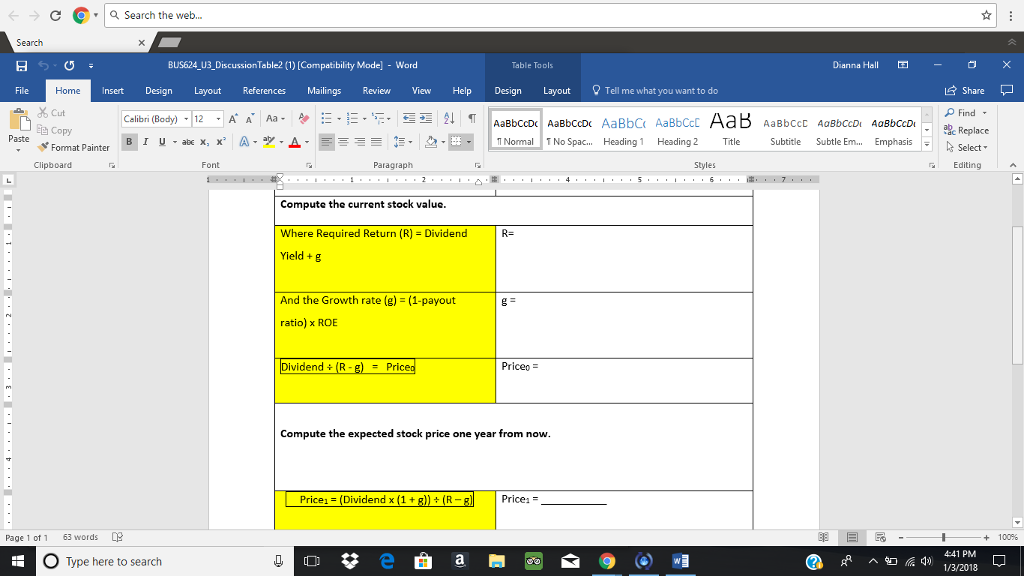Click the Sort button in Paragraph group
1024x576 pixels.
tap(447, 119)
